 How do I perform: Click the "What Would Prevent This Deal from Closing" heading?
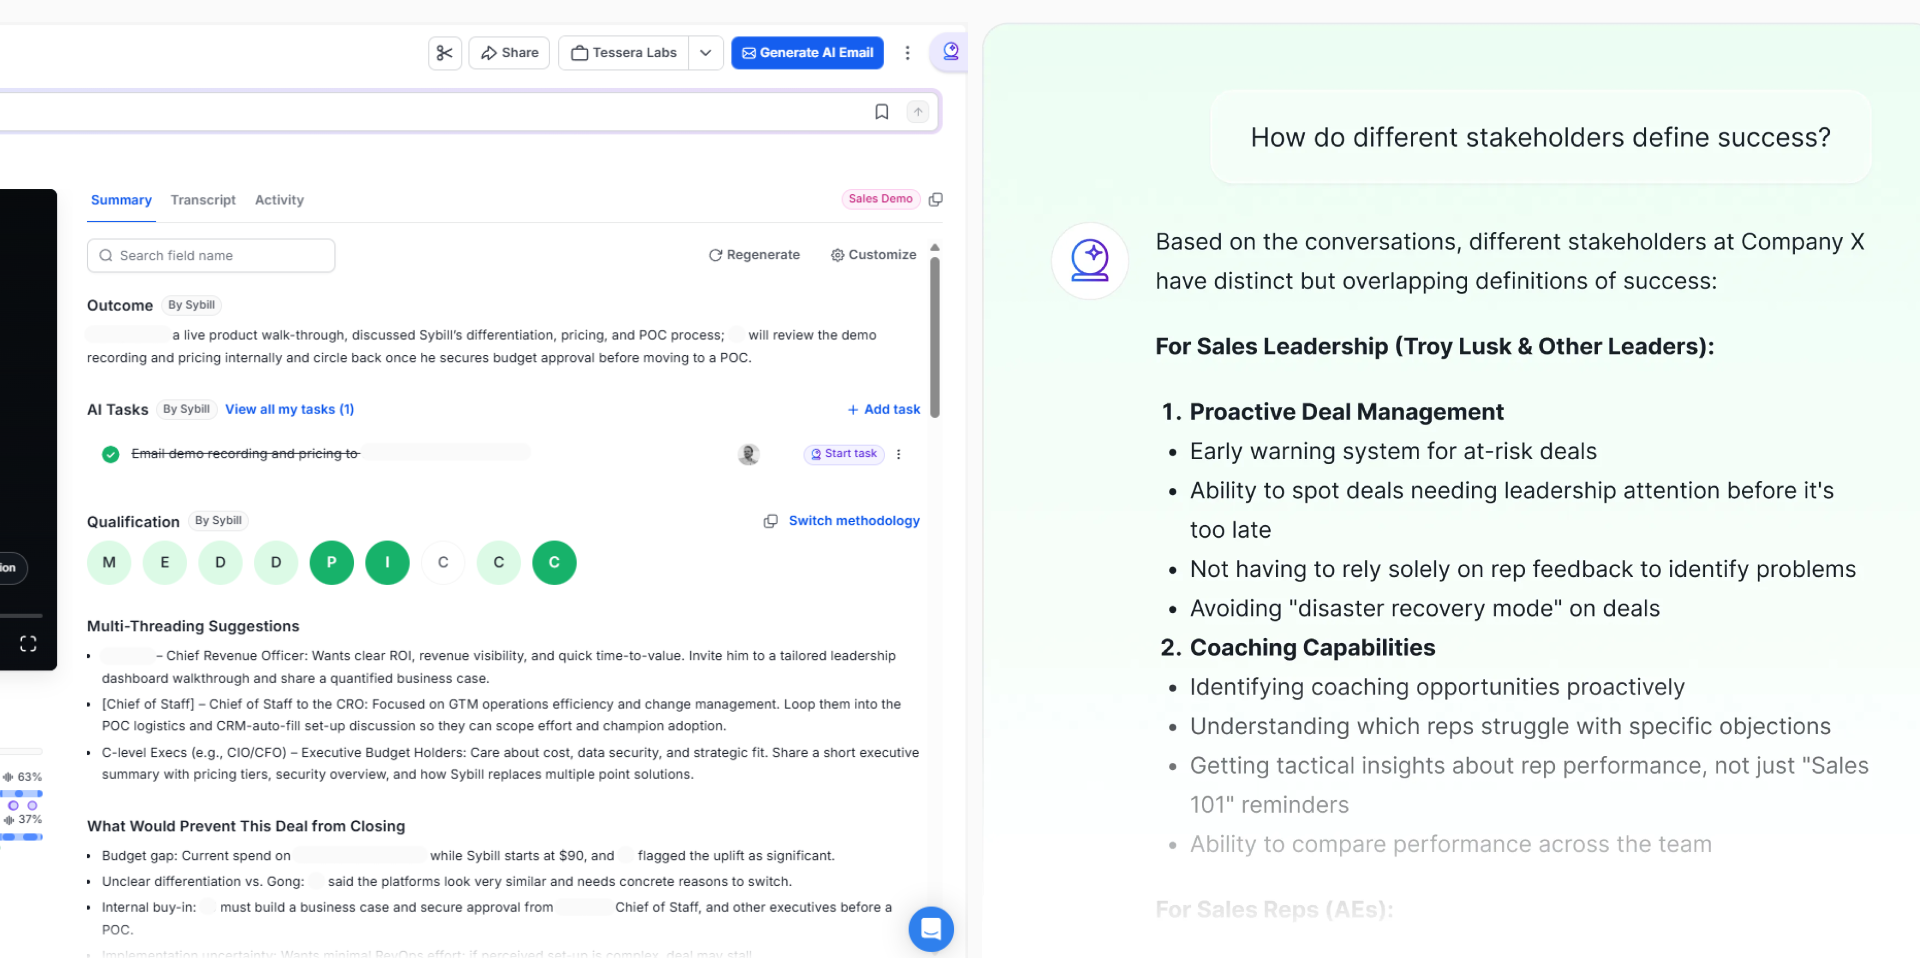246,826
